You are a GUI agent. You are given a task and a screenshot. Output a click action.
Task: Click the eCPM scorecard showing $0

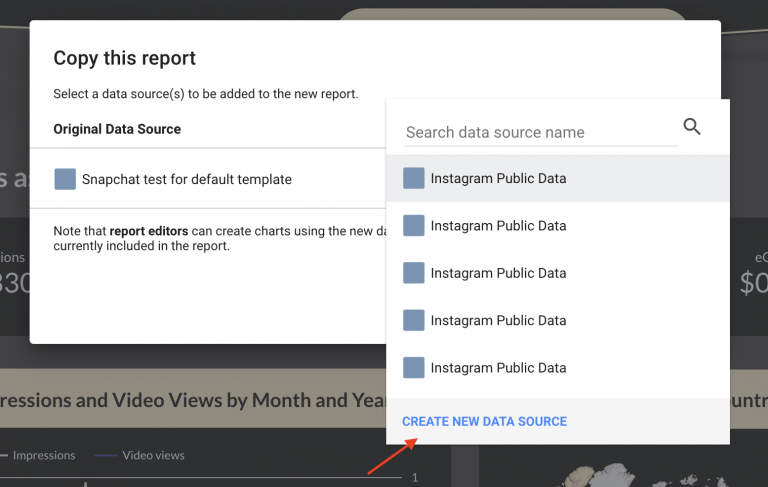[753, 274]
